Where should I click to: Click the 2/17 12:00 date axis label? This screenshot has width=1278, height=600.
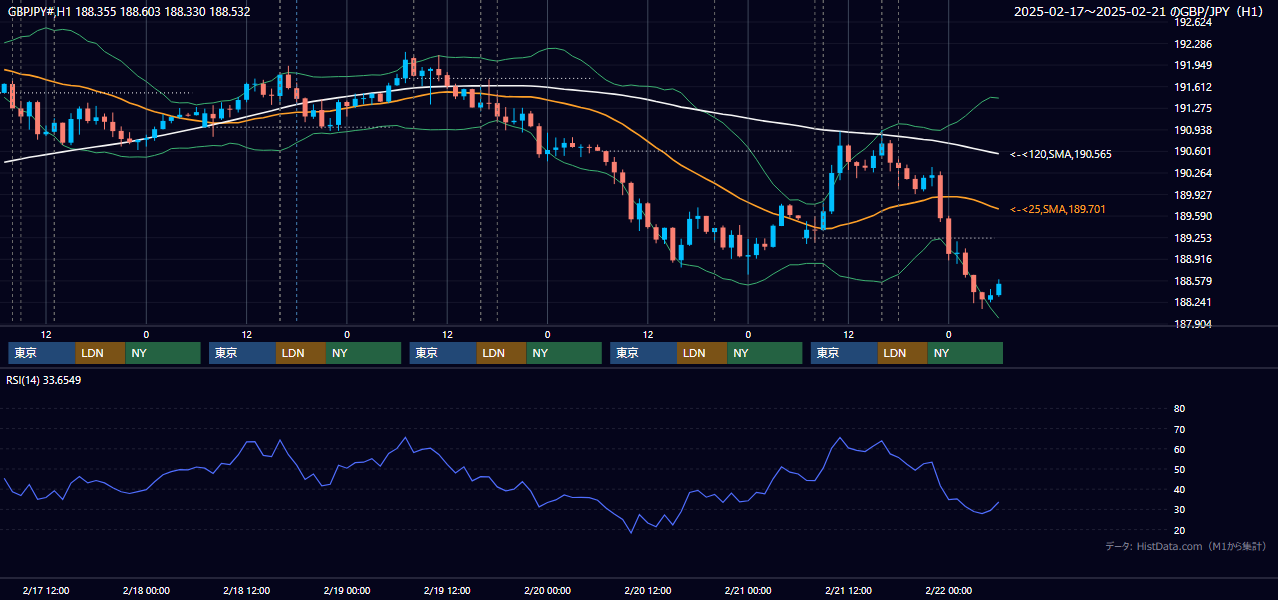46,591
